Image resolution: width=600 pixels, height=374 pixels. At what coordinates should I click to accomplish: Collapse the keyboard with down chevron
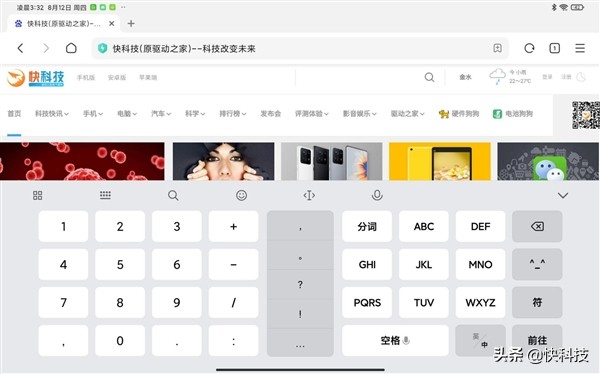coord(562,196)
